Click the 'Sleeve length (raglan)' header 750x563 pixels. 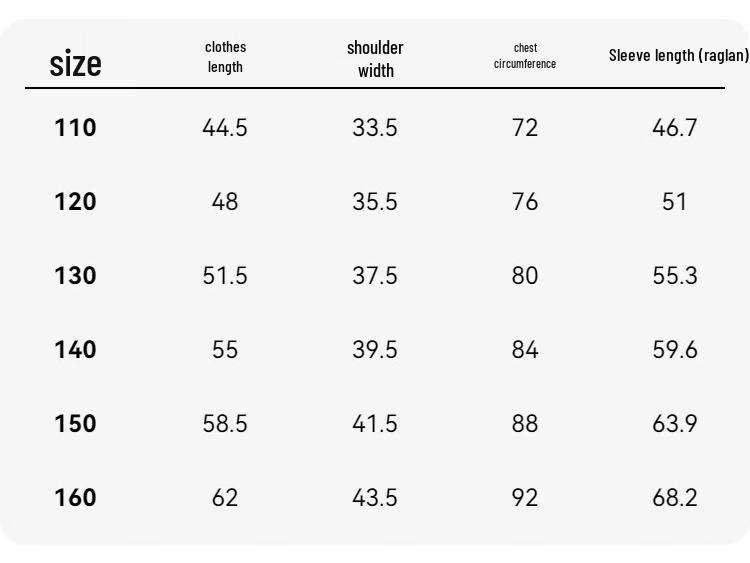tap(678, 55)
